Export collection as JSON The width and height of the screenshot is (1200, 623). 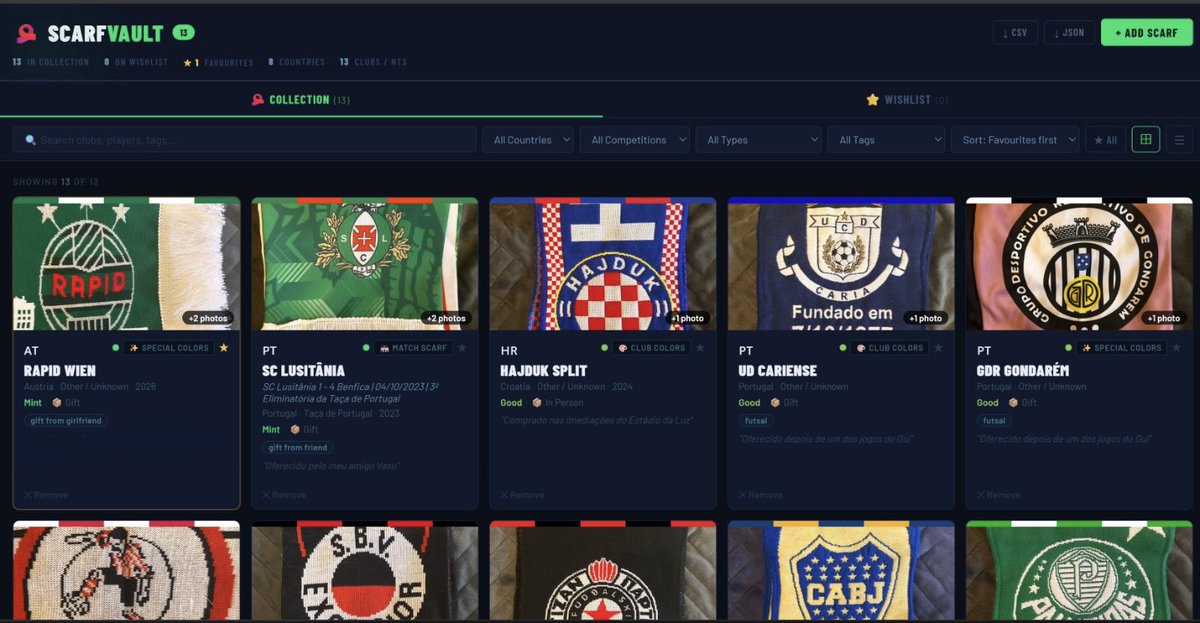coord(1069,33)
